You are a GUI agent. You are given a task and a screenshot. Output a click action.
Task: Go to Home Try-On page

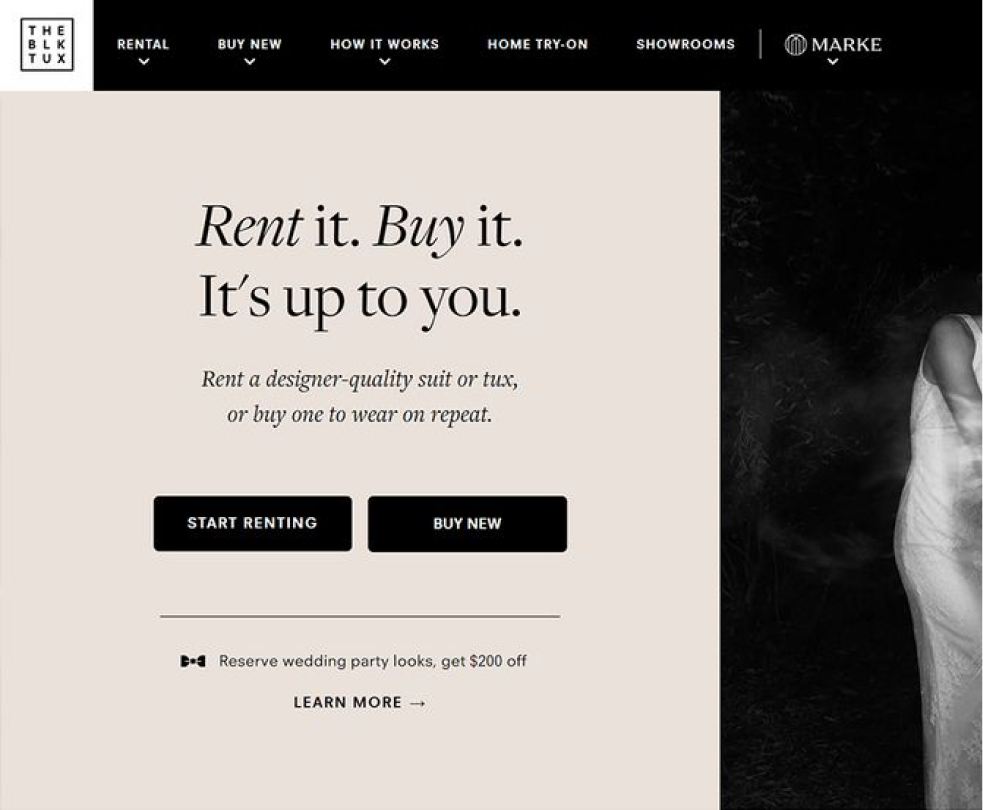[538, 45]
